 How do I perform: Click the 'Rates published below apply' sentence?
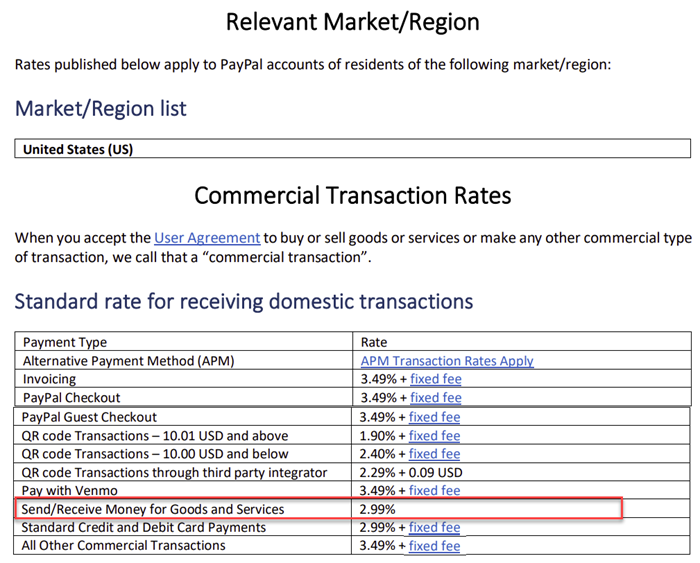point(313,64)
